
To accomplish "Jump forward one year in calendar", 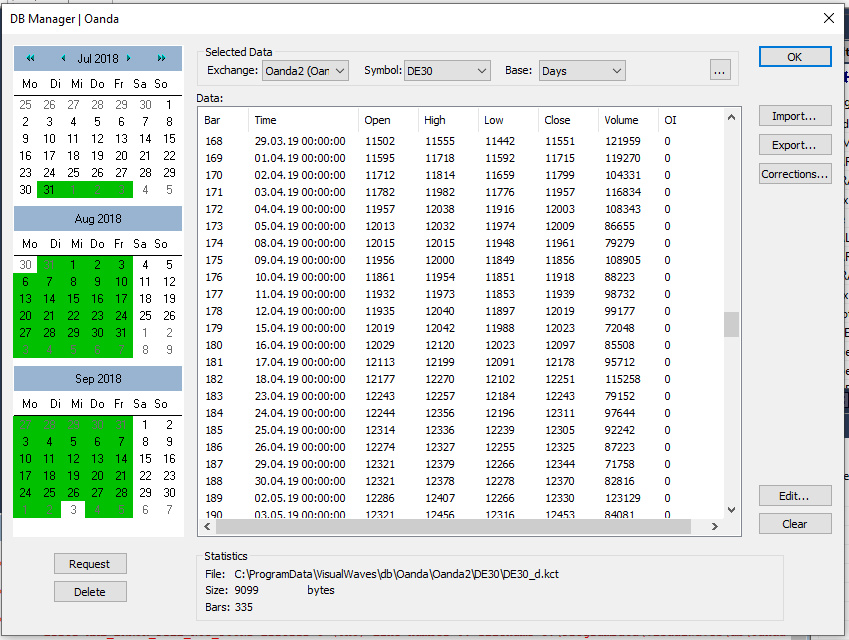I will 161,58.
